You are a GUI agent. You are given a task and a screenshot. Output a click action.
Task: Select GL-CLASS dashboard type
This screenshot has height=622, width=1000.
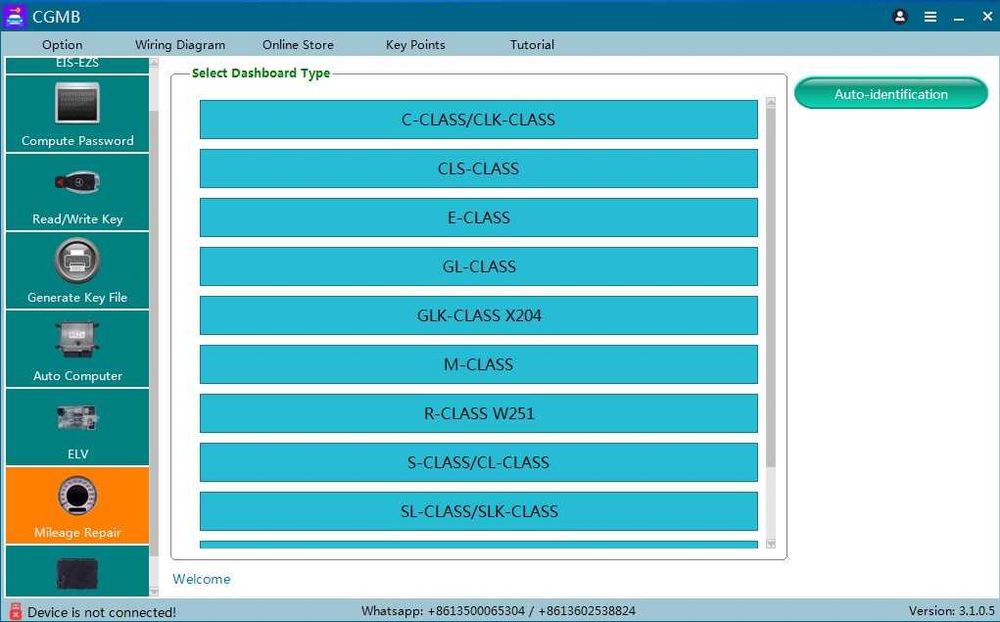[478, 267]
